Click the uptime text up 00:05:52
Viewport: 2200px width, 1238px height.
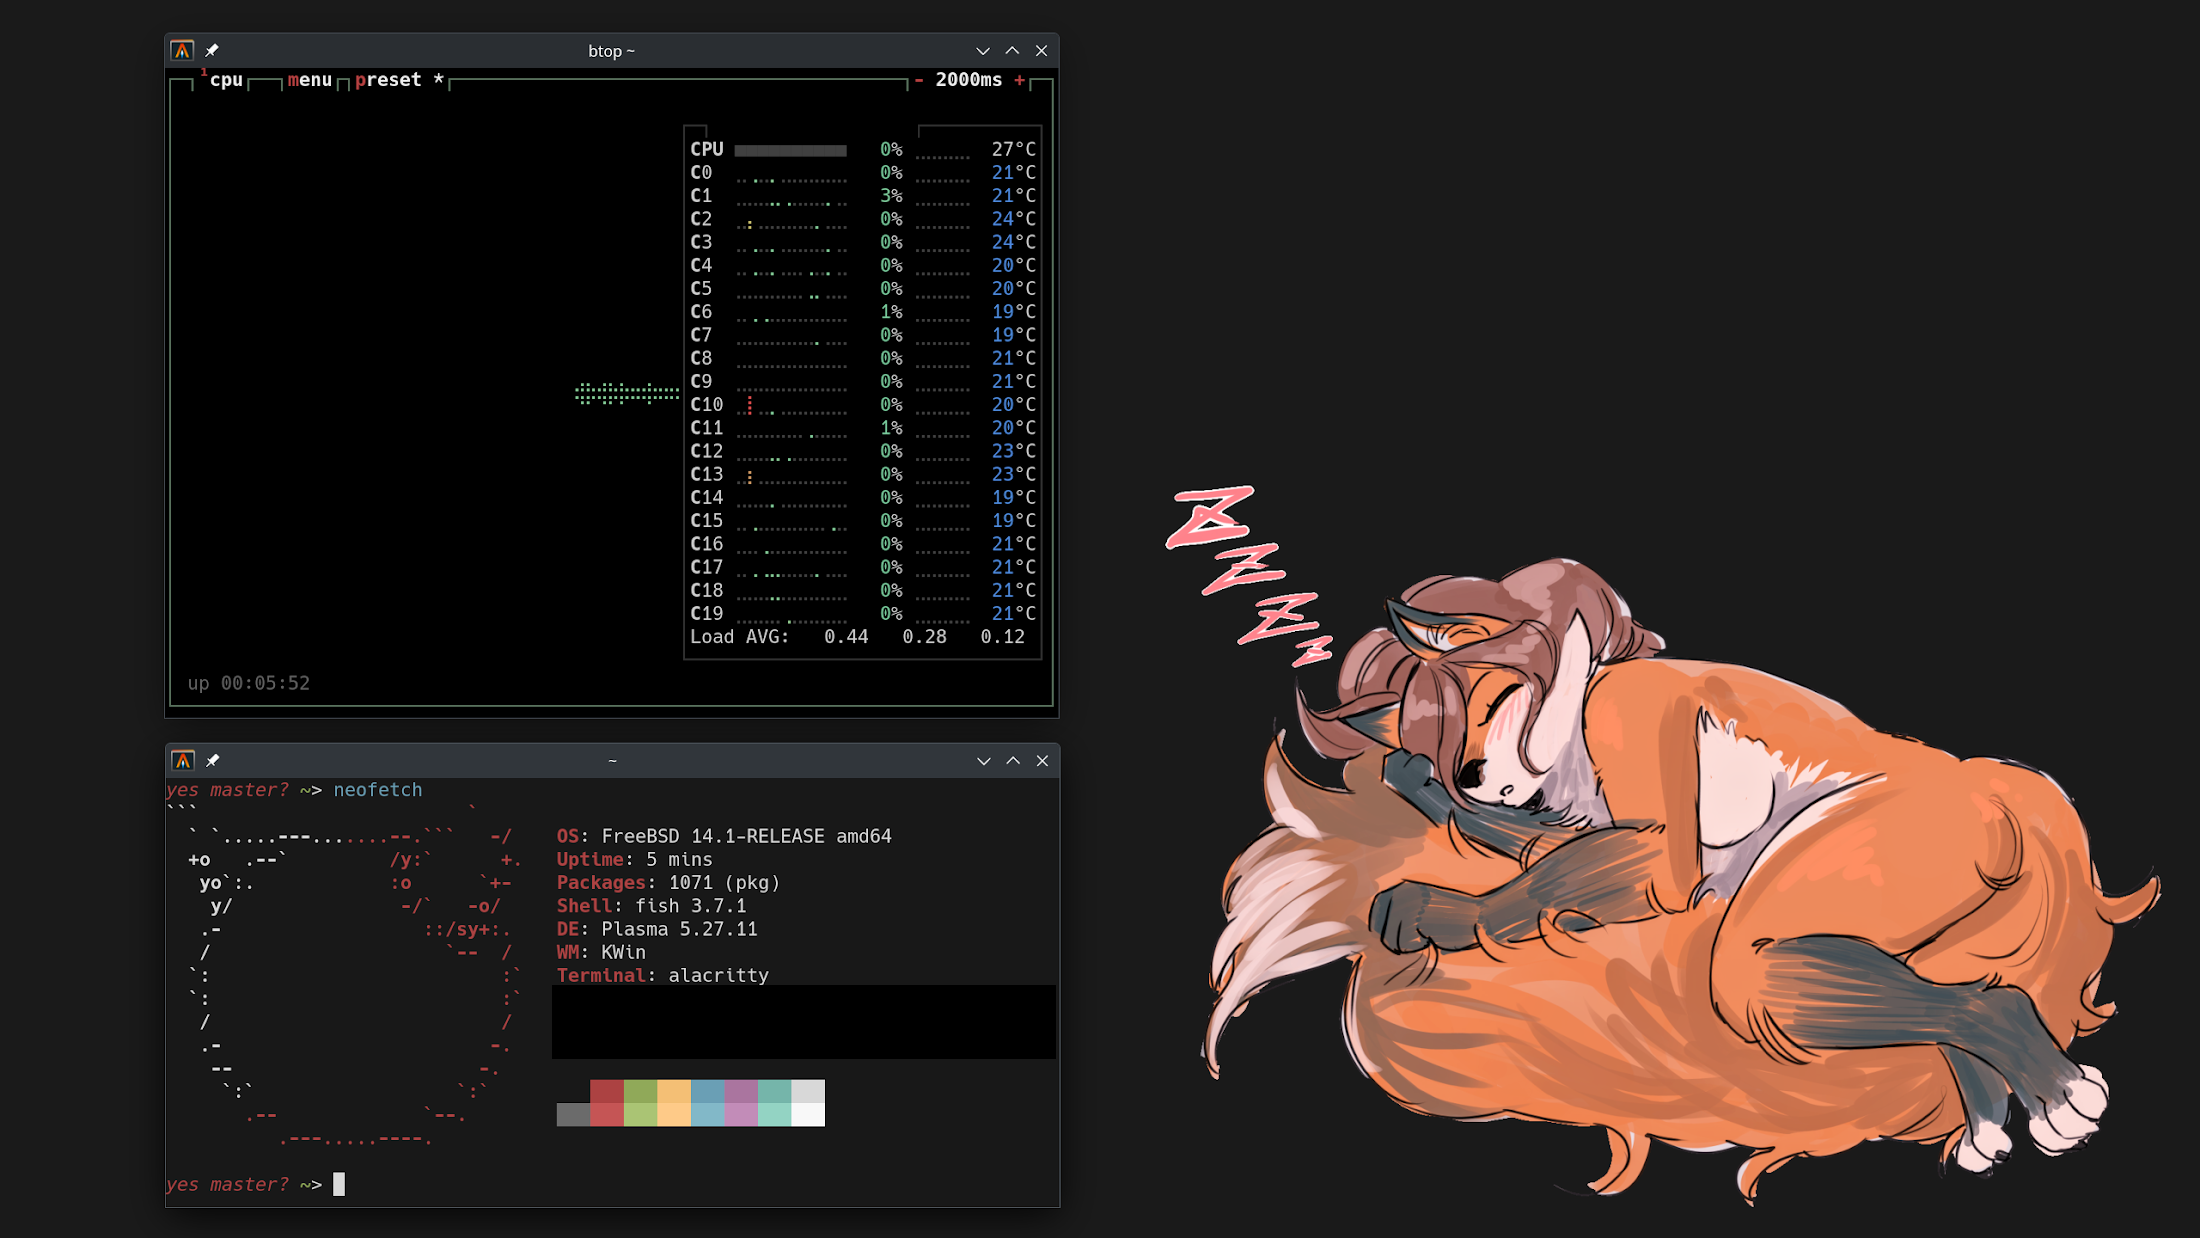coord(249,684)
